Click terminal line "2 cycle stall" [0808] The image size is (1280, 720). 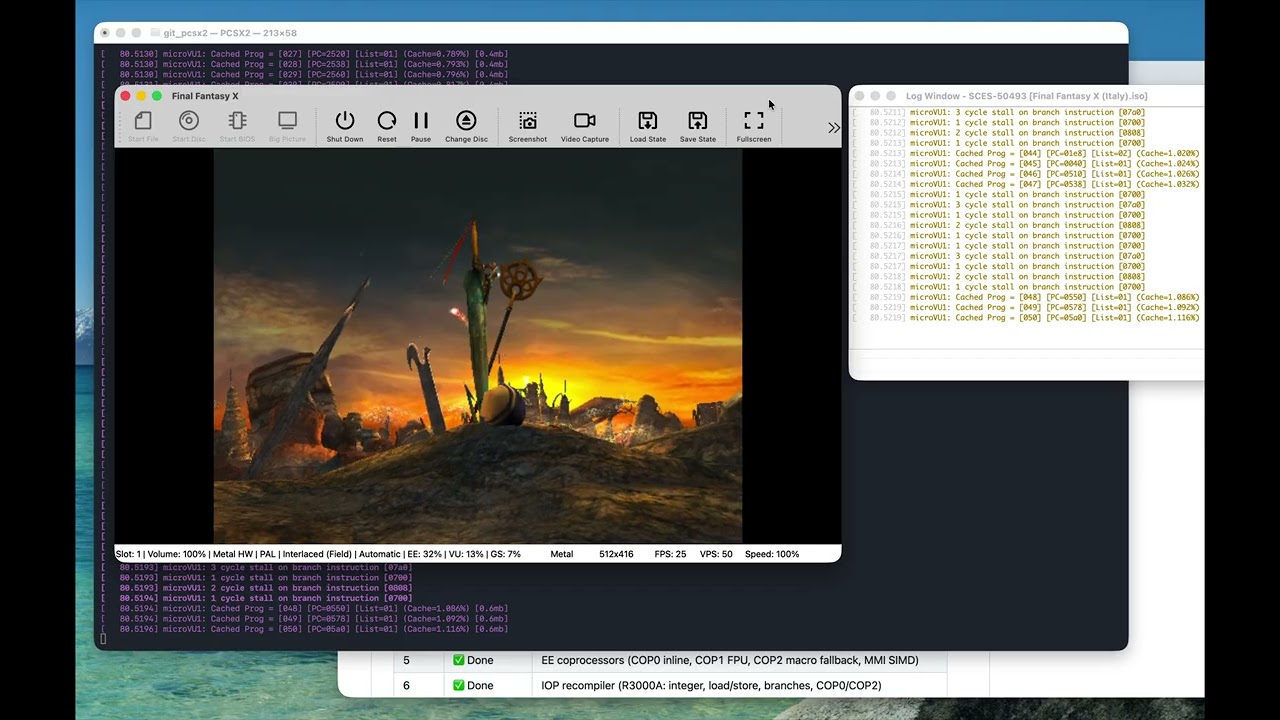(x=257, y=588)
